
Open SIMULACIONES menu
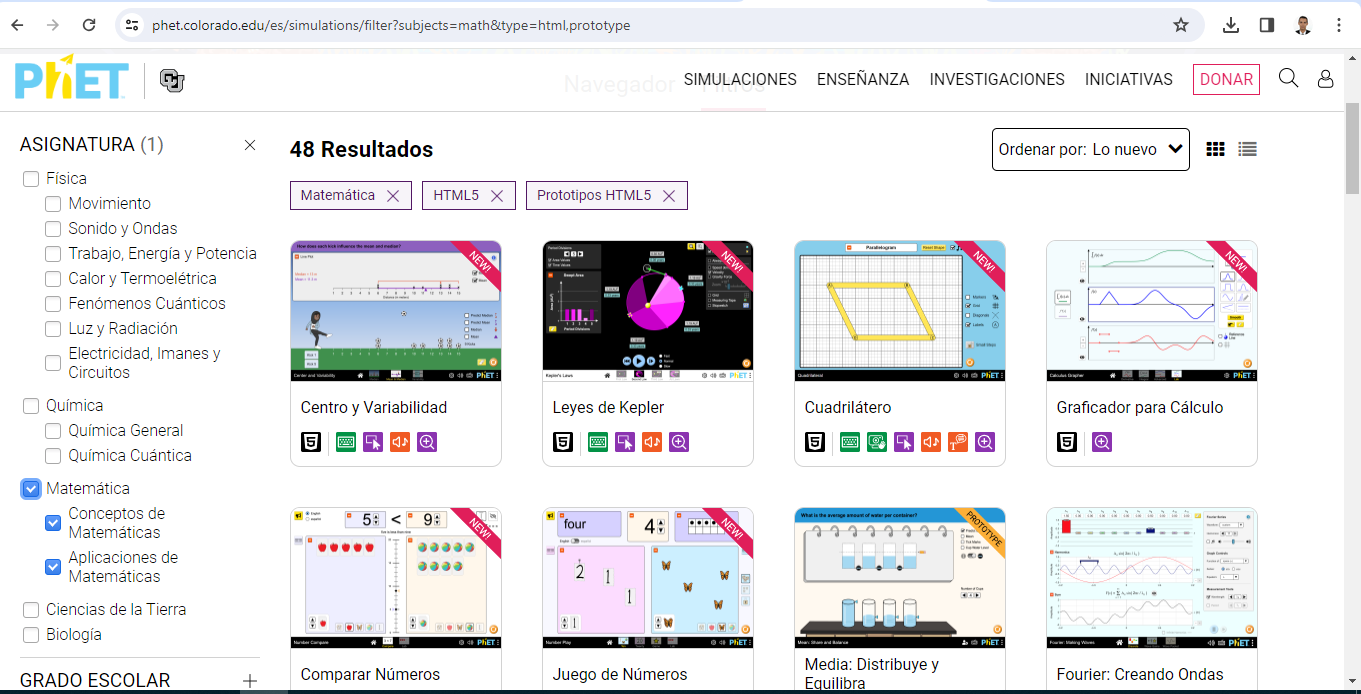(740, 79)
